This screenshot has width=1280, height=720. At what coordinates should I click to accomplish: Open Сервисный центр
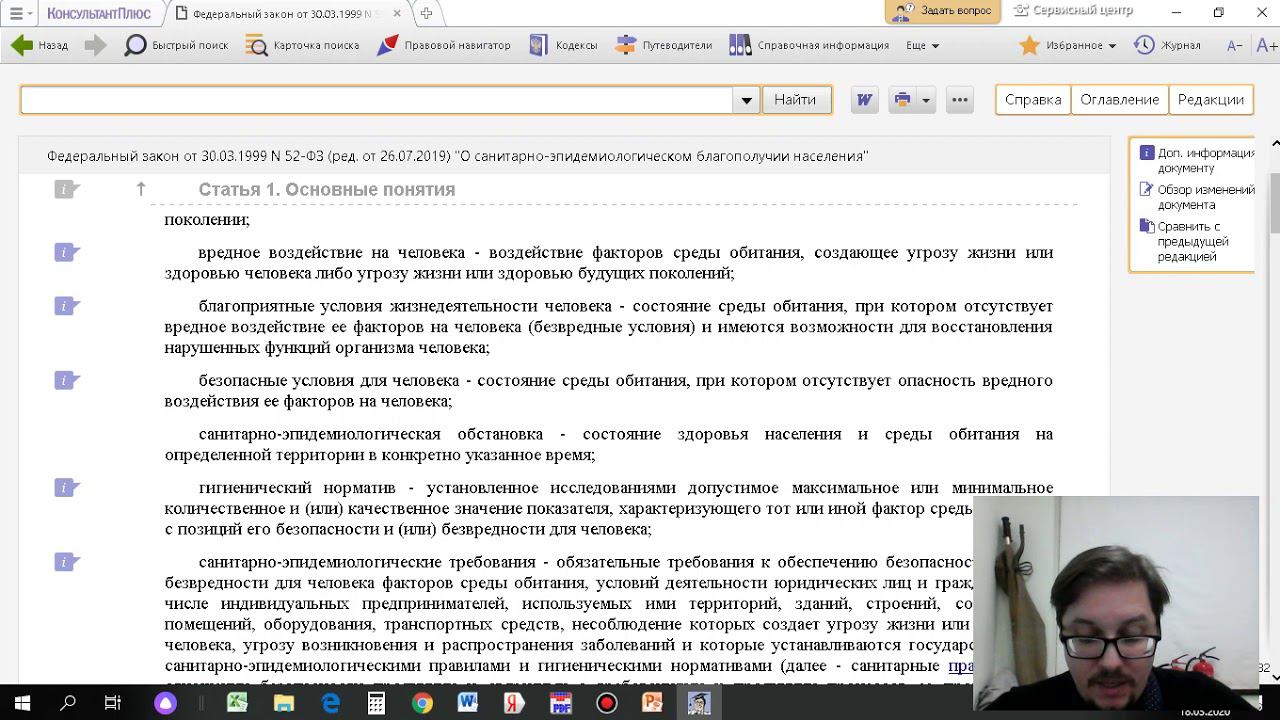coord(1073,11)
